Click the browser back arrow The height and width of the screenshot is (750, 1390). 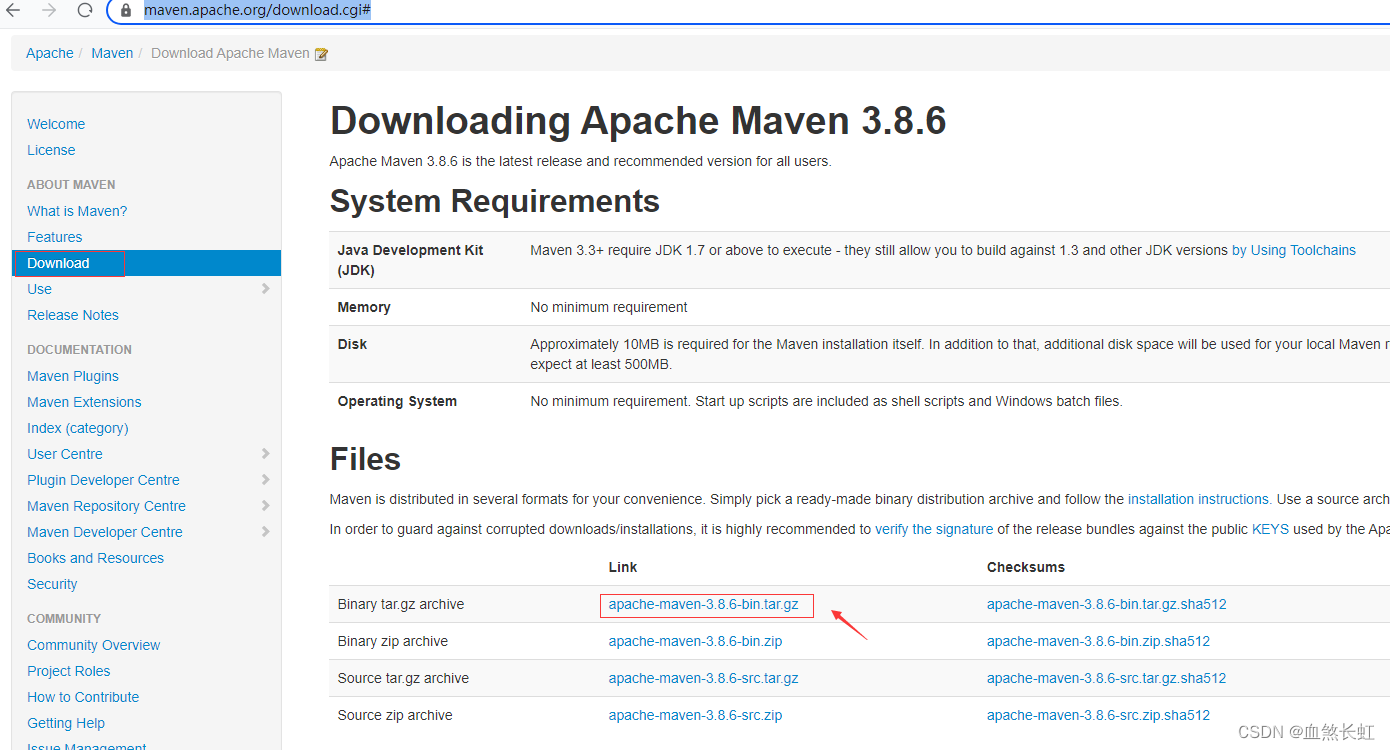coord(13,11)
